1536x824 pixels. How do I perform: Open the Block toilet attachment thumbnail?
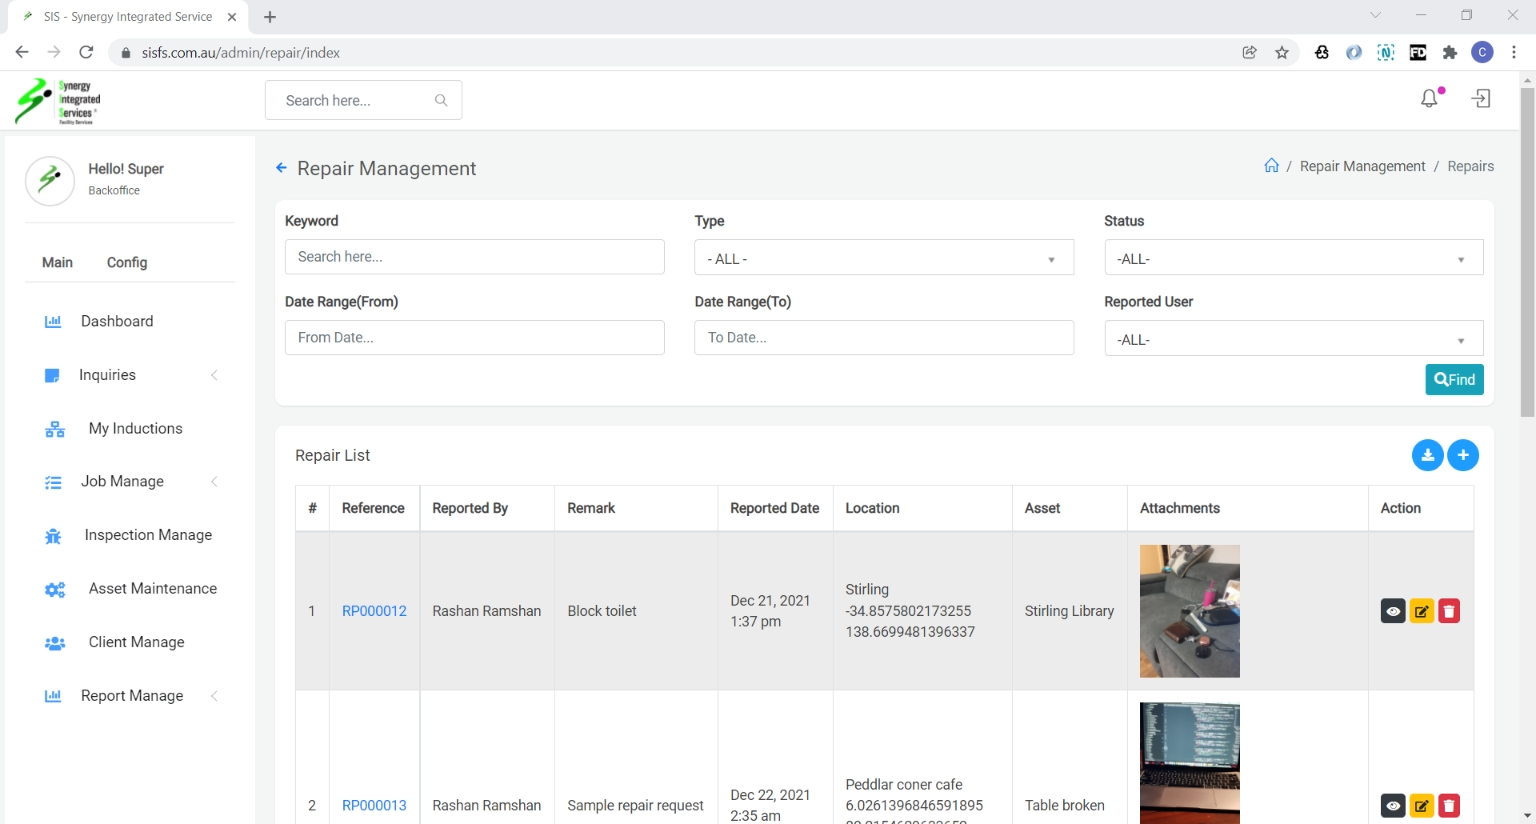point(1189,611)
